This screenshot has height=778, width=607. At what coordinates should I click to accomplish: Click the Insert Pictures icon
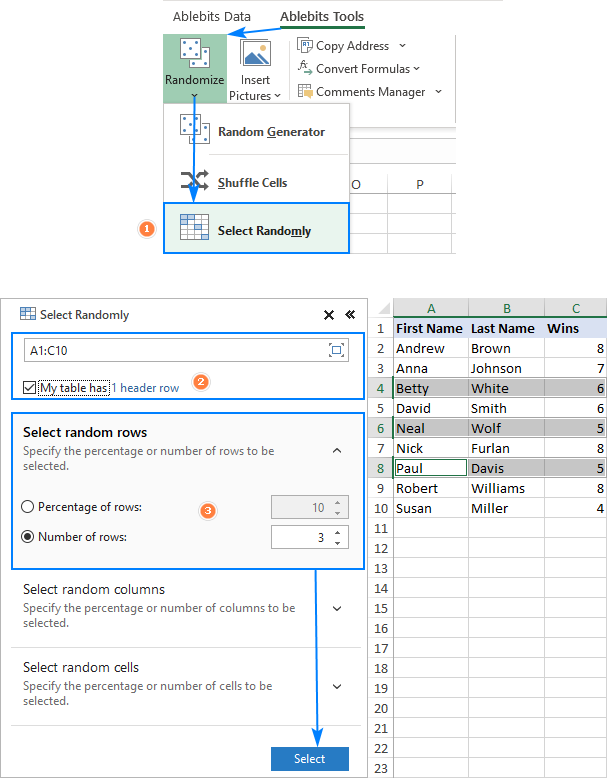click(256, 54)
